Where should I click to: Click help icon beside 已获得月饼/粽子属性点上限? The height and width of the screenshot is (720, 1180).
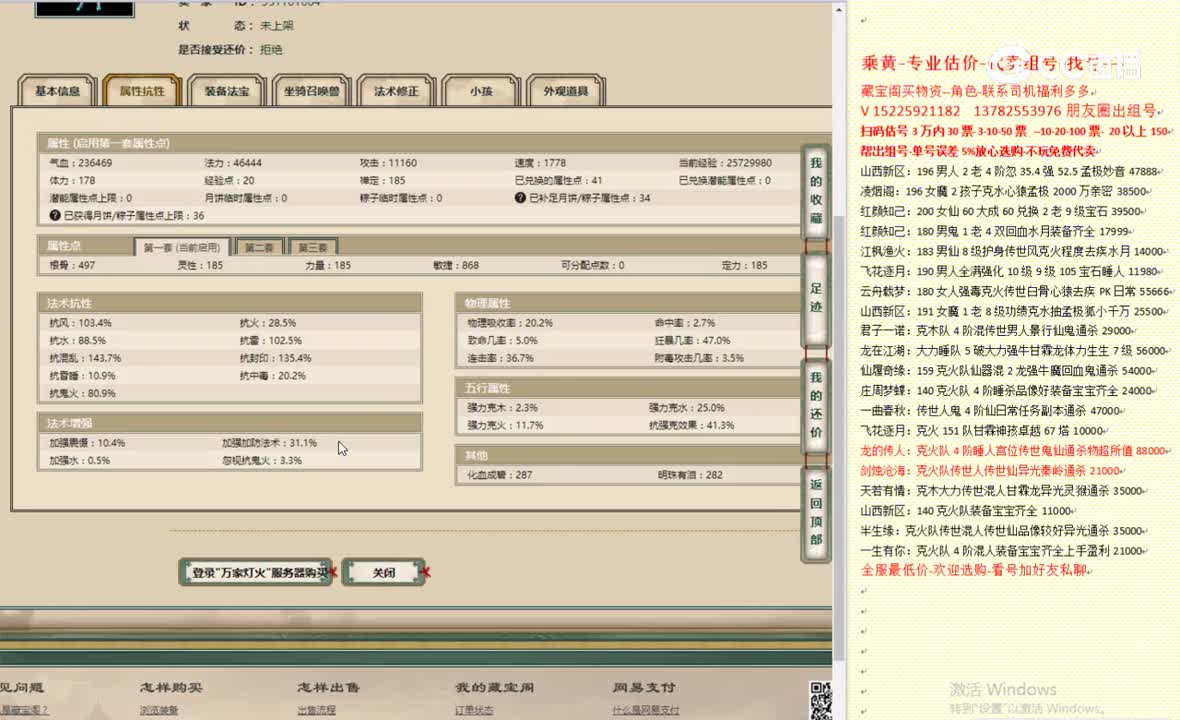(x=55, y=215)
